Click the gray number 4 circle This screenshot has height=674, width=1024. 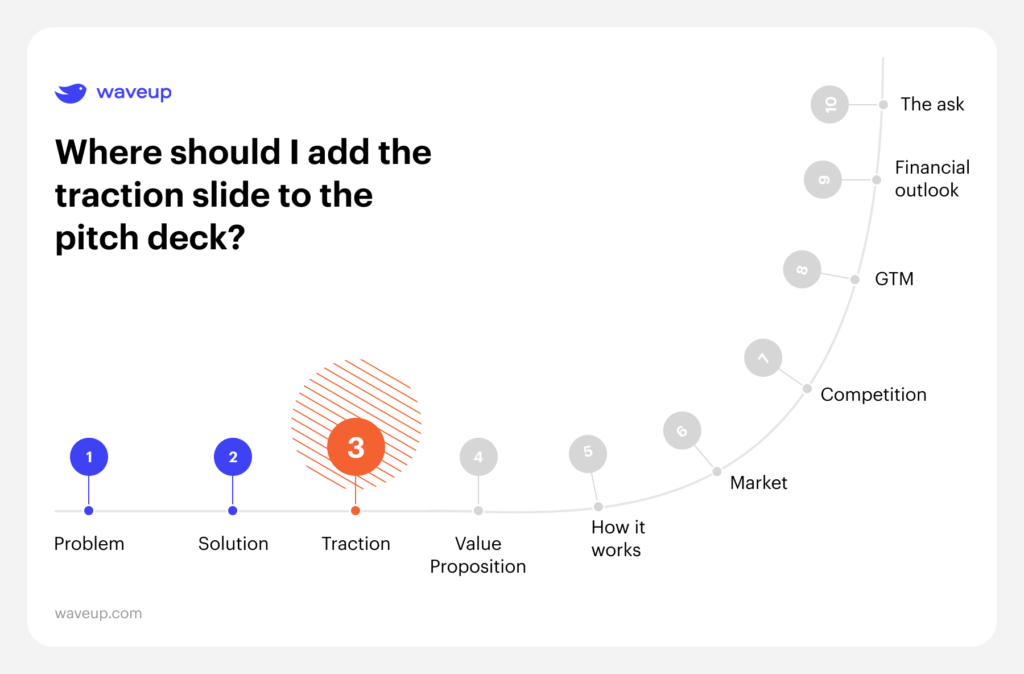478,457
